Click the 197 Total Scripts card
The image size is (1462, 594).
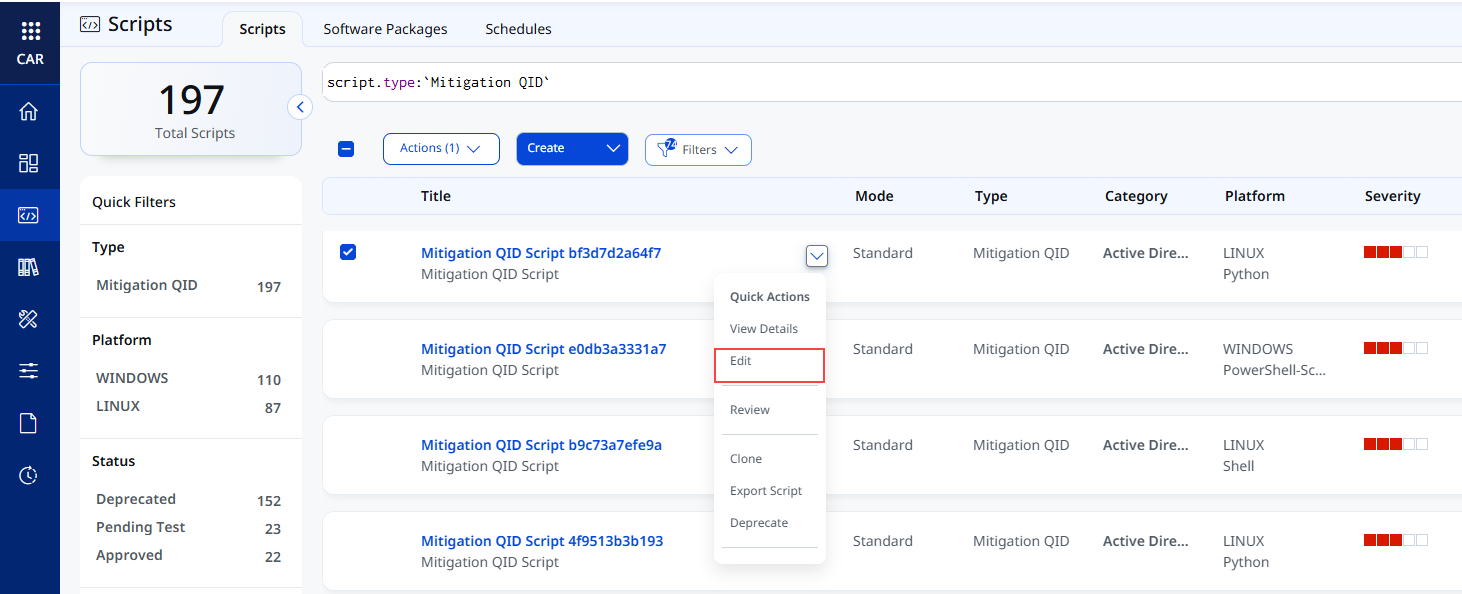tap(191, 109)
